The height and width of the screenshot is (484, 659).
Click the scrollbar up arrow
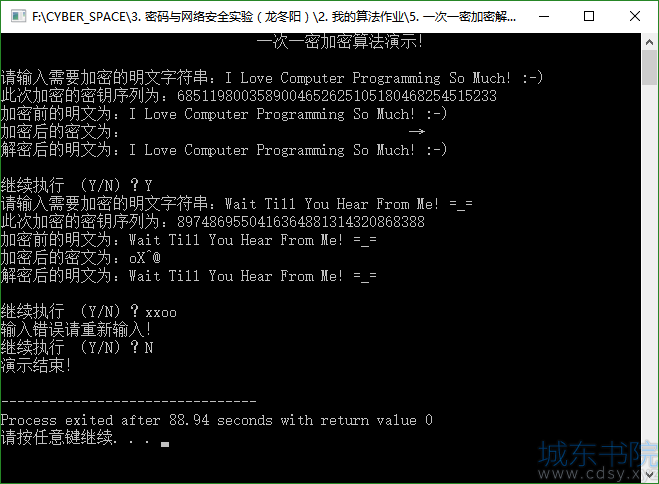pos(650,42)
